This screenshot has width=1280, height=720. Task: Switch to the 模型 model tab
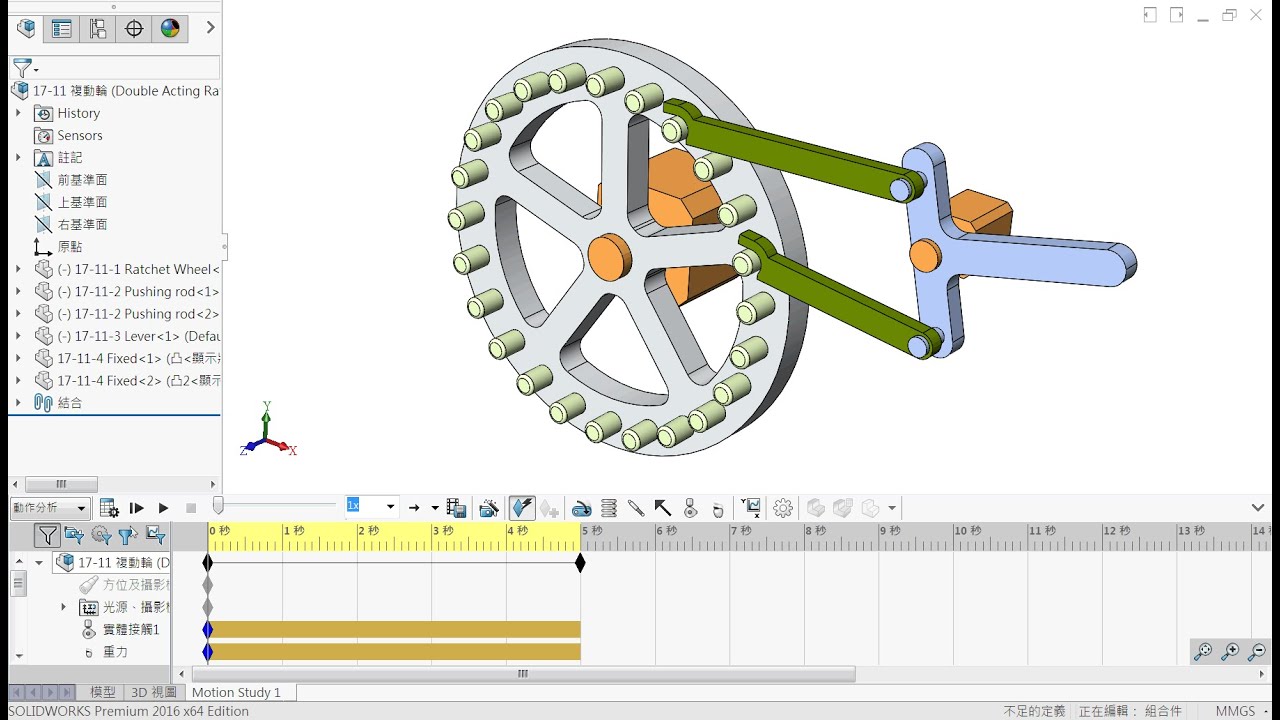click(103, 692)
